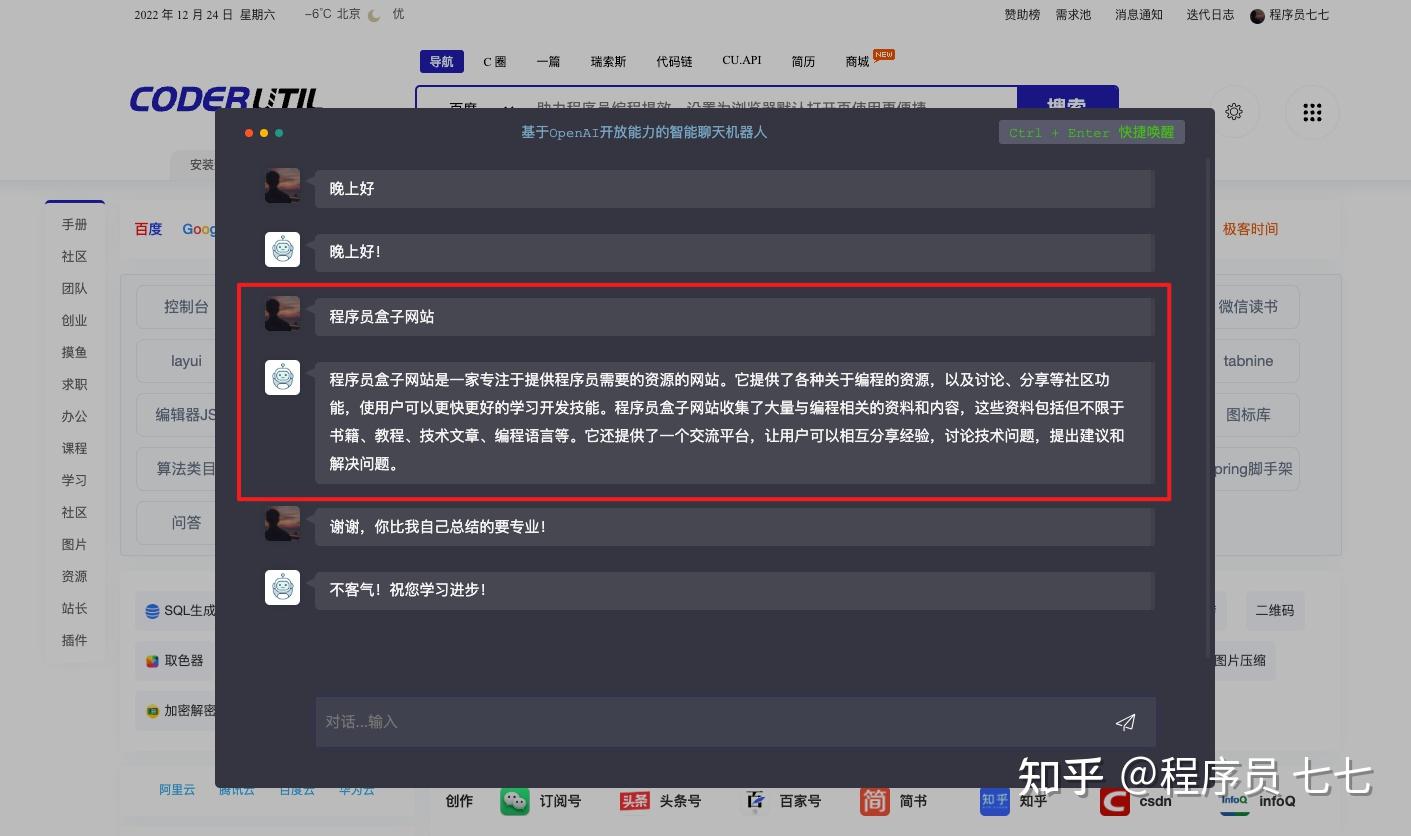Click the apps grid icon top right
The height and width of the screenshot is (836, 1411).
(x=1312, y=112)
